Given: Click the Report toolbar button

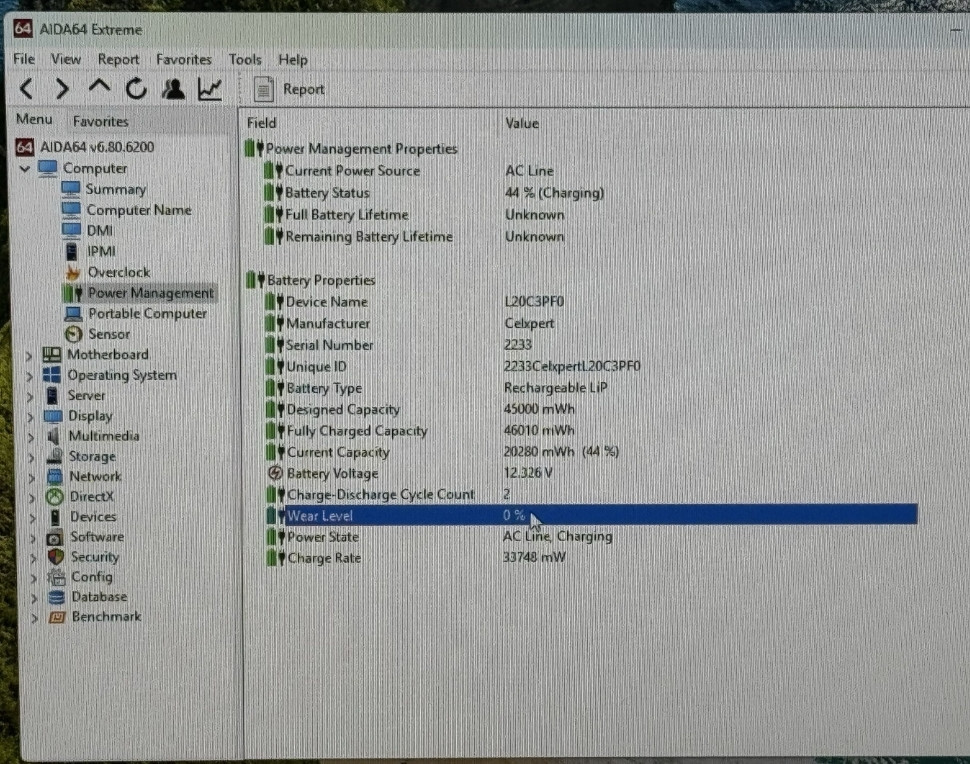Looking at the screenshot, I should tap(290, 89).
